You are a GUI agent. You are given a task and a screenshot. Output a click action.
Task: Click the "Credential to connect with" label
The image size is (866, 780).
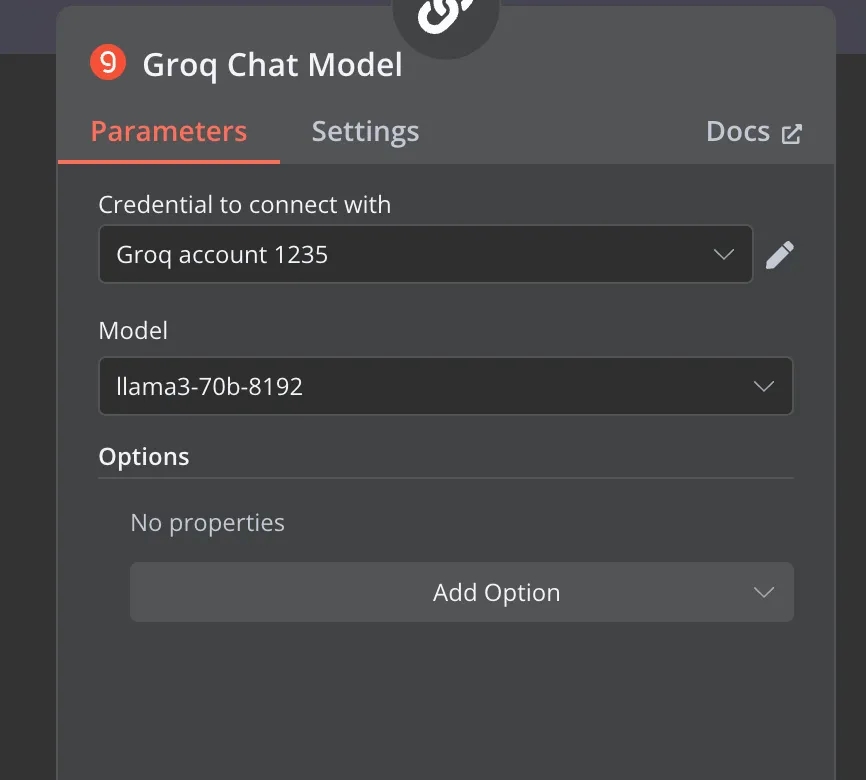[x=245, y=205]
